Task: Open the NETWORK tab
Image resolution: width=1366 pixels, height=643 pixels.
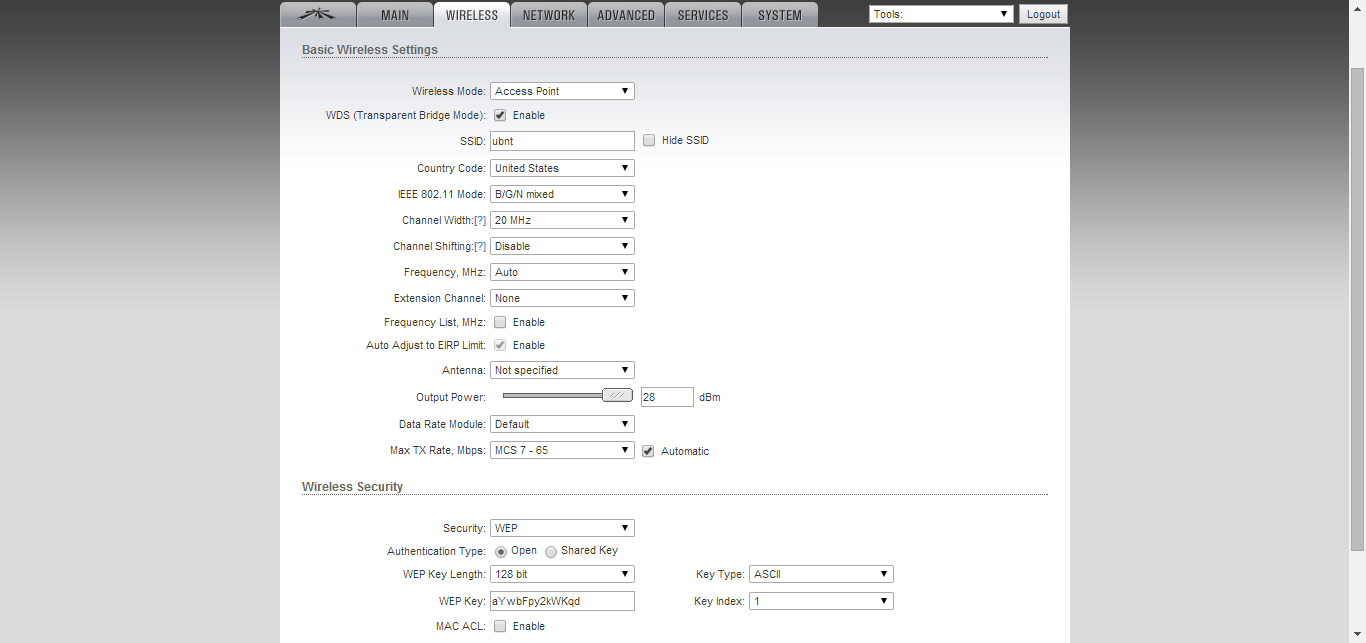Action: [x=549, y=15]
